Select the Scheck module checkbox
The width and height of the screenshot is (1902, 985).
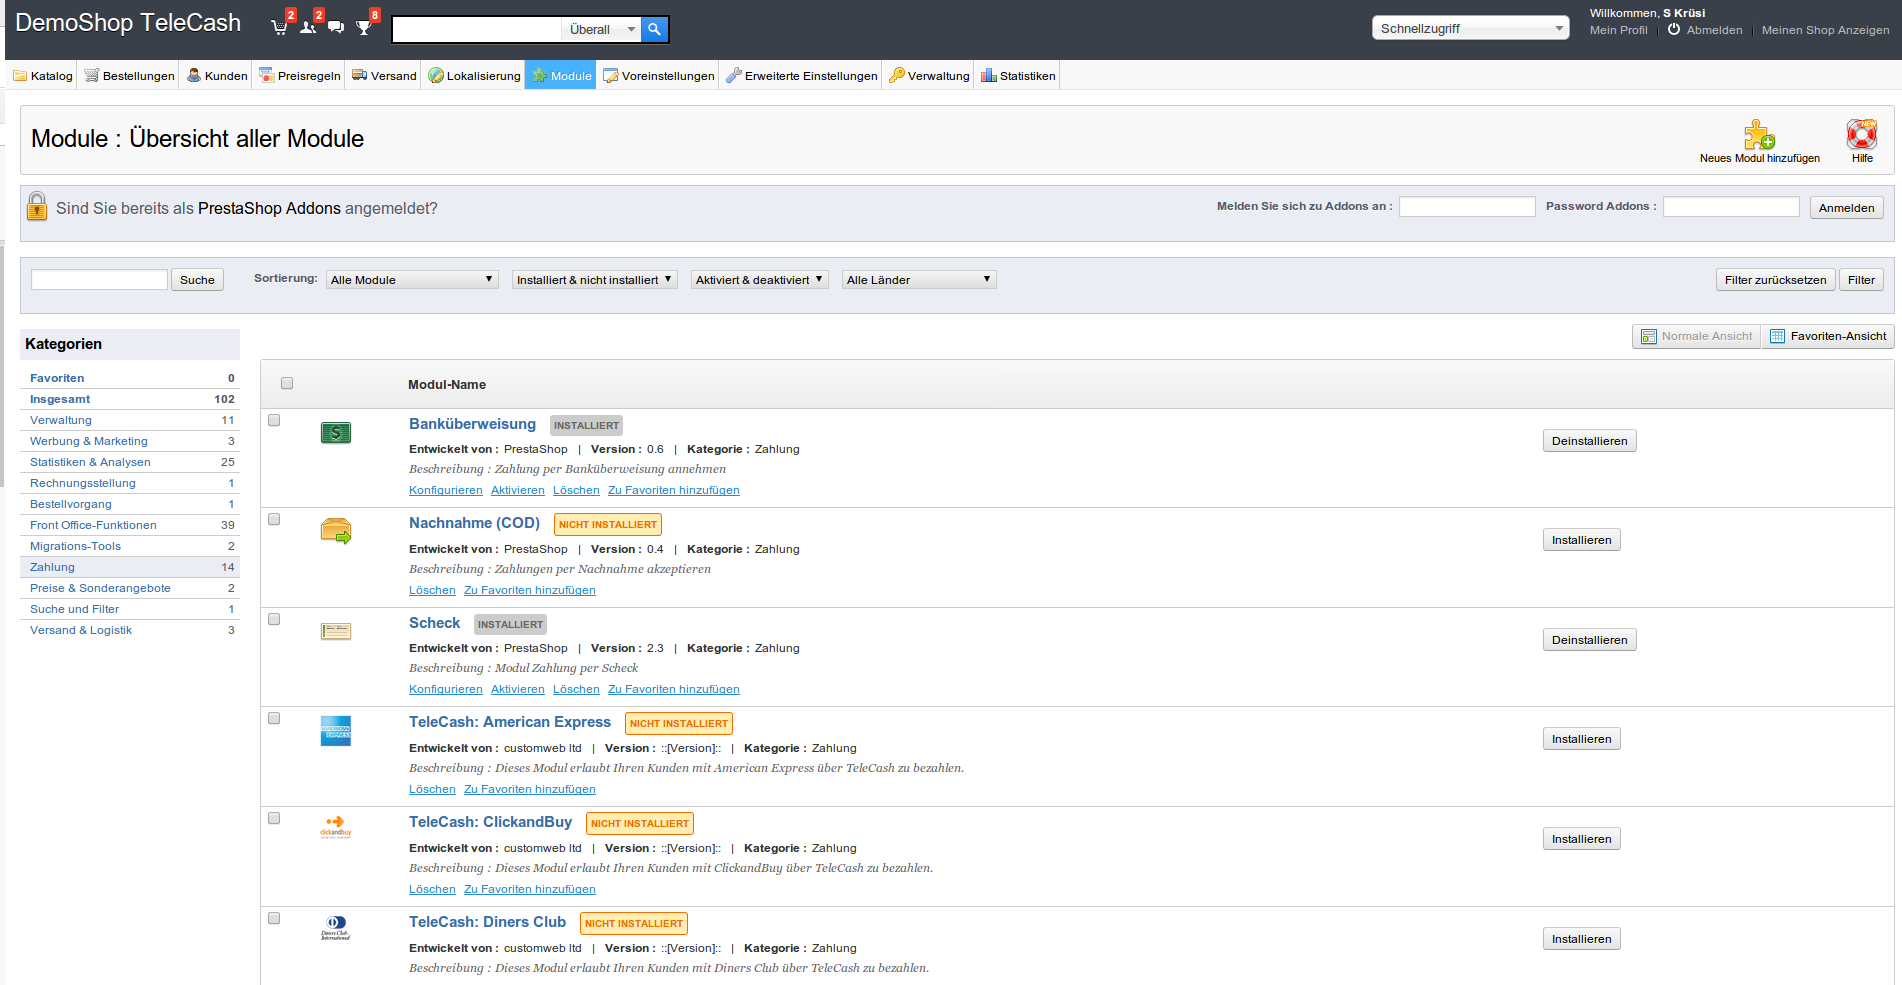tap(274, 620)
